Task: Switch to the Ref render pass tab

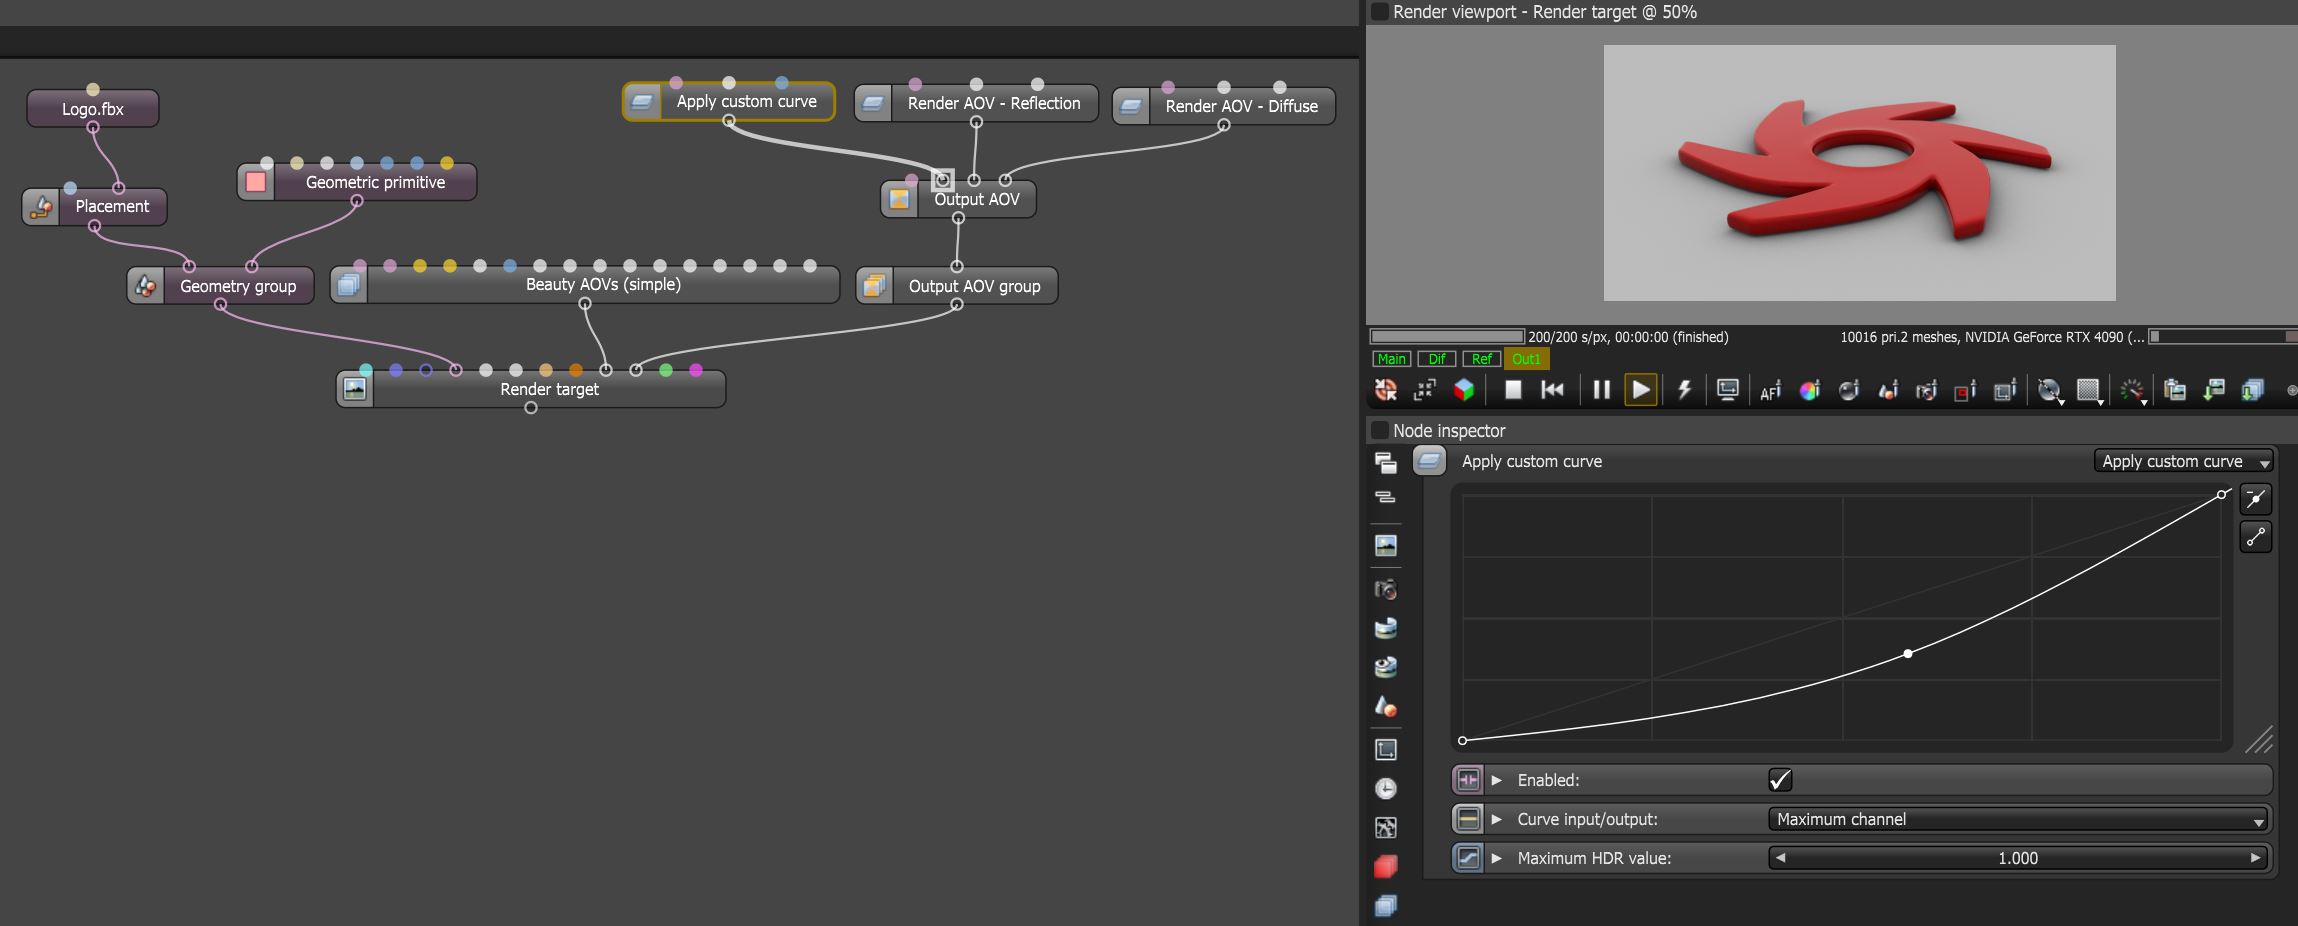Action: [x=1482, y=359]
